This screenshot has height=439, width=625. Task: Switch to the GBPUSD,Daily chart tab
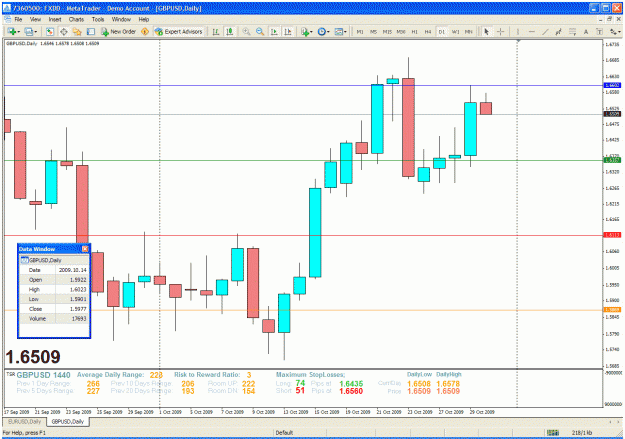point(67,421)
